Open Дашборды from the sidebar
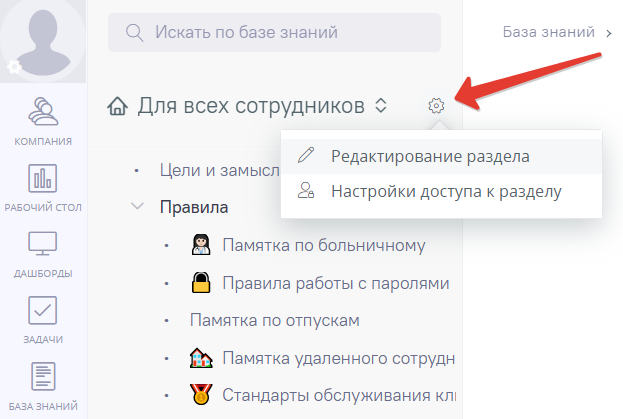This screenshot has height=419, width=623. click(x=43, y=255)
